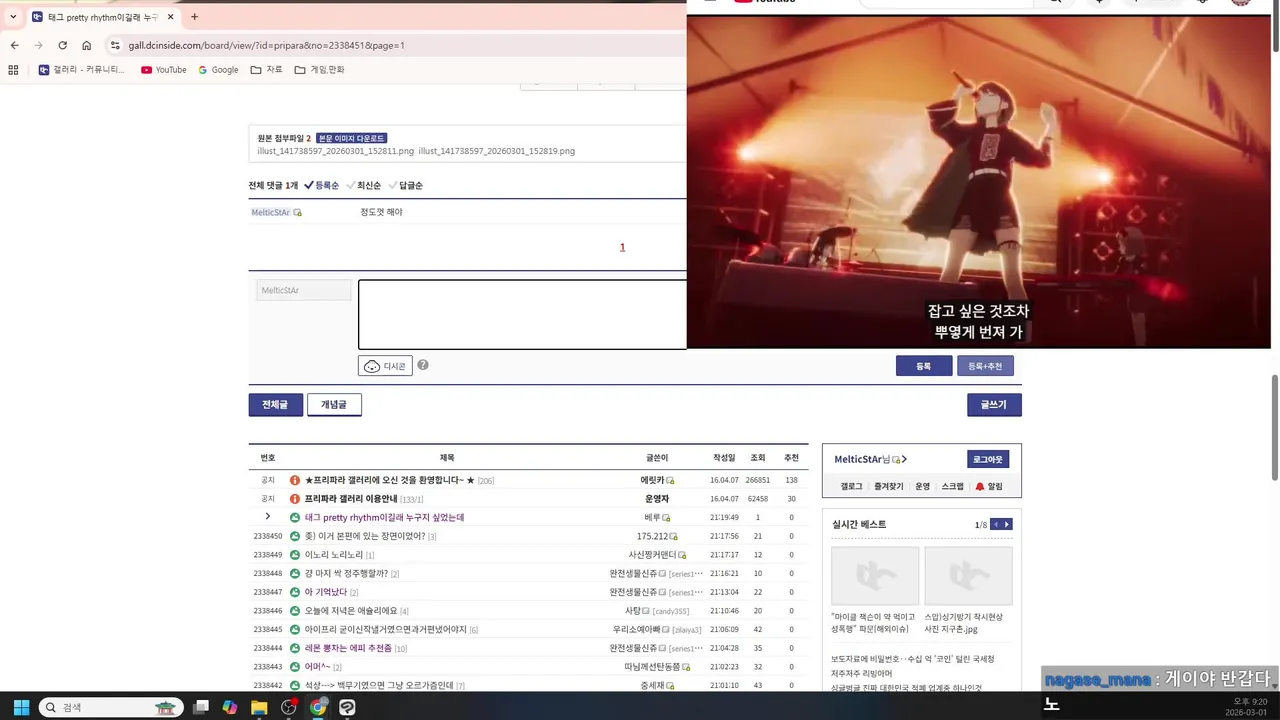Open notice 프리파라 갤러리에 오신 것을 환영합니다
Image resolution: width=1280 pixels, height=720 pixels.
[x=390, y=480]
